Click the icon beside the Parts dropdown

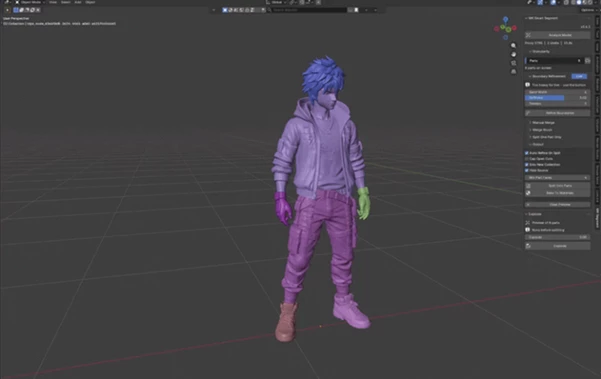(588, 61)
